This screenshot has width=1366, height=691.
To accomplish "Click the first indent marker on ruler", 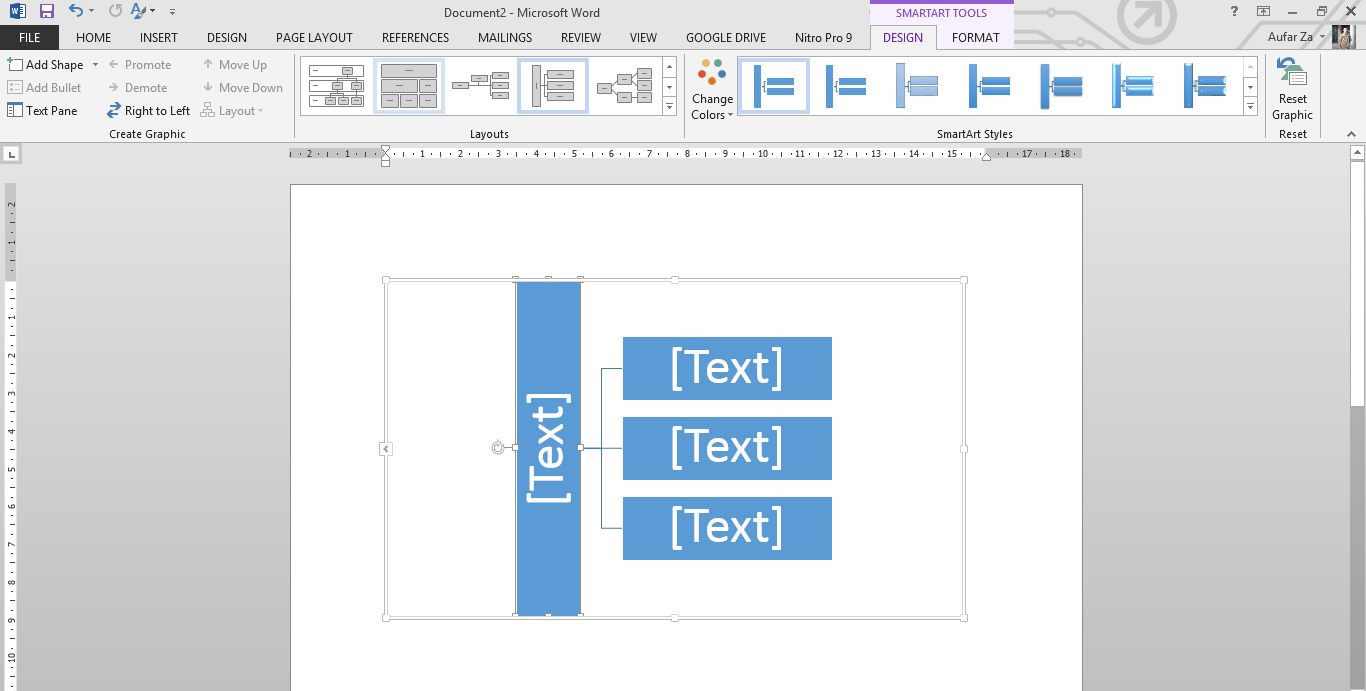I will [385, 149].
